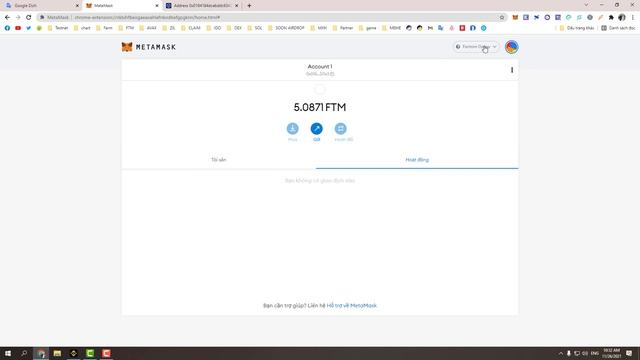The height and width of the screenshot is (360, 640).
Task: Open the Extensions puzzle menu
Action: coord(611,17)
